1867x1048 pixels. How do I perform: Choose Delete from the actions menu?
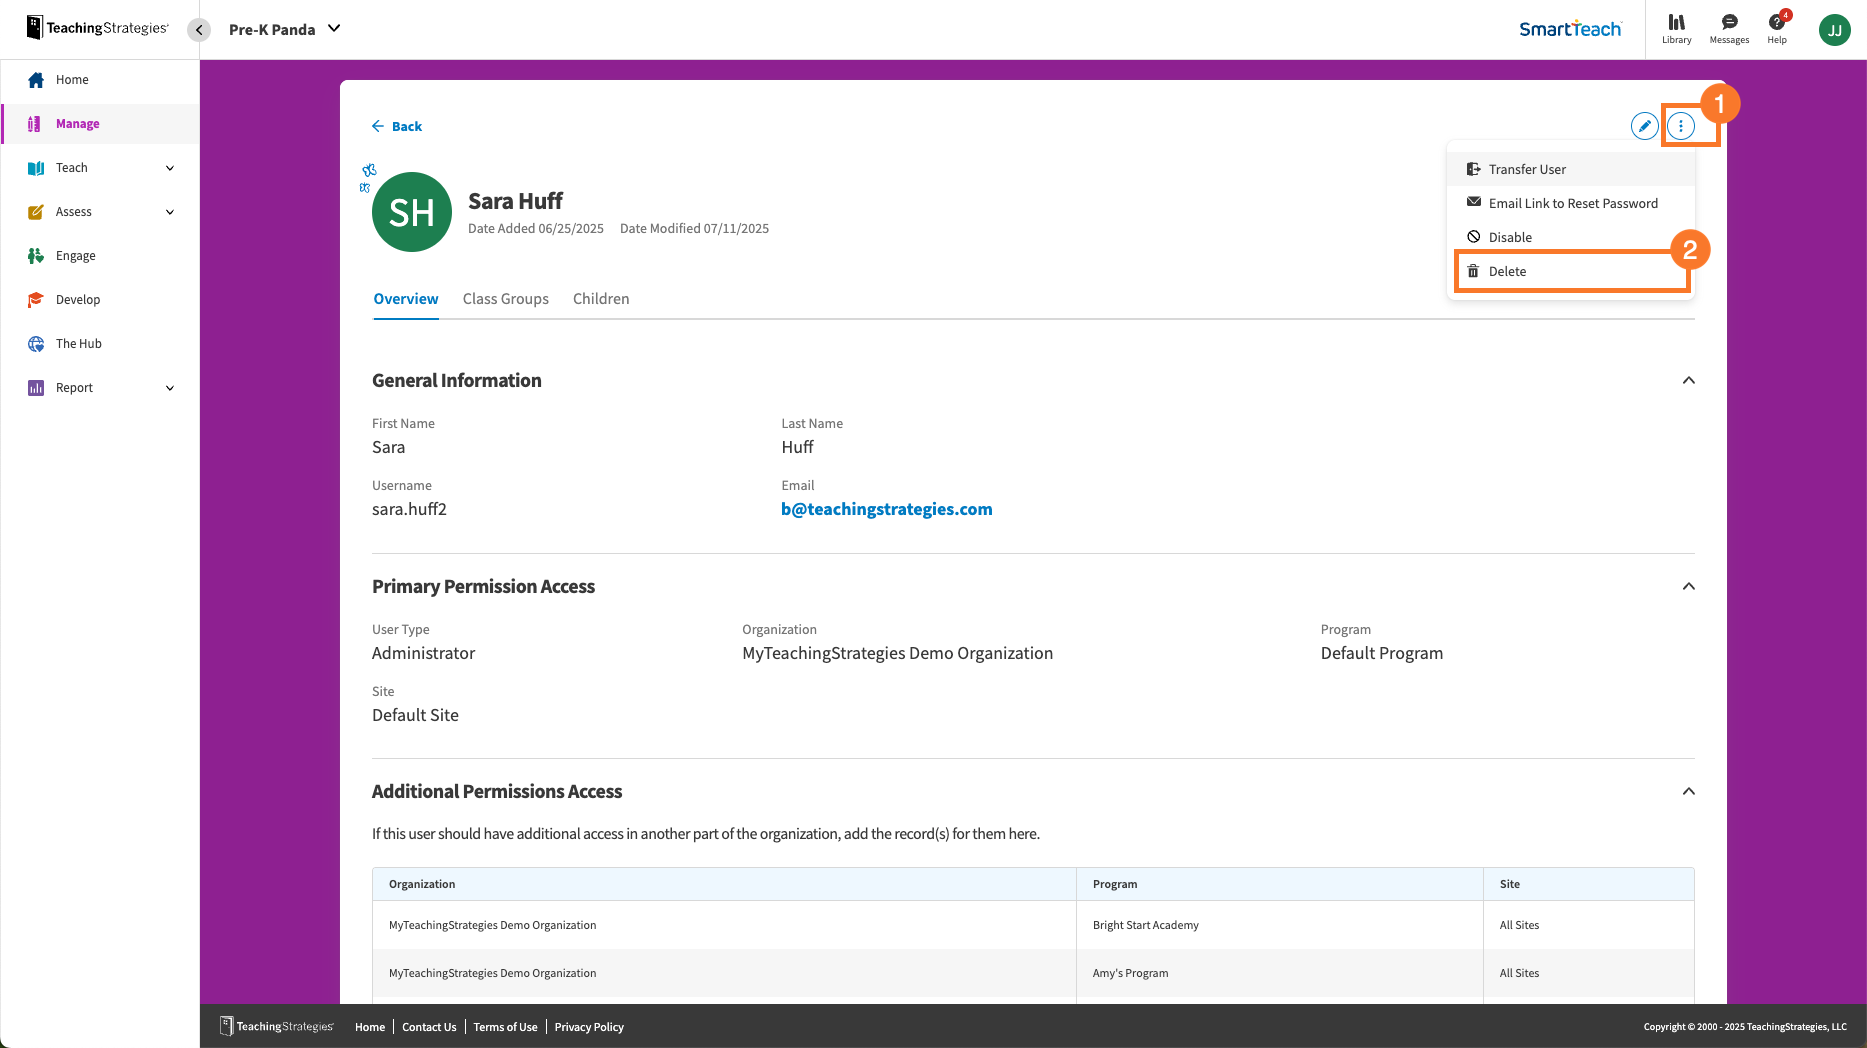pos(1508,270)
